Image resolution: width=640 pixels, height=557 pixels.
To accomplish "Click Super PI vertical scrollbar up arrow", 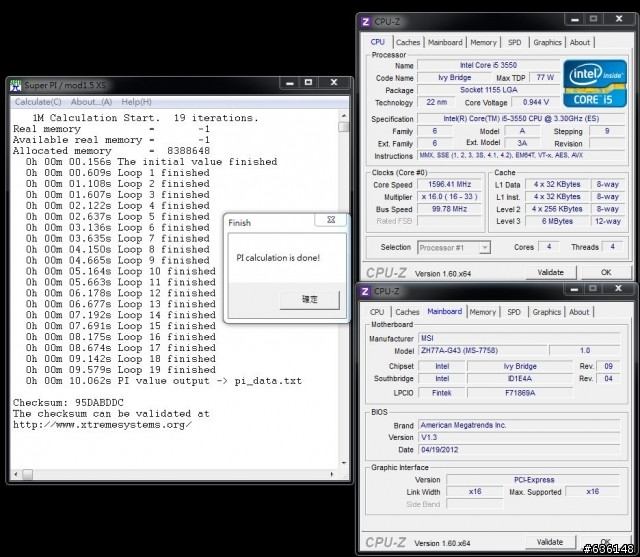I will [344, 116].
